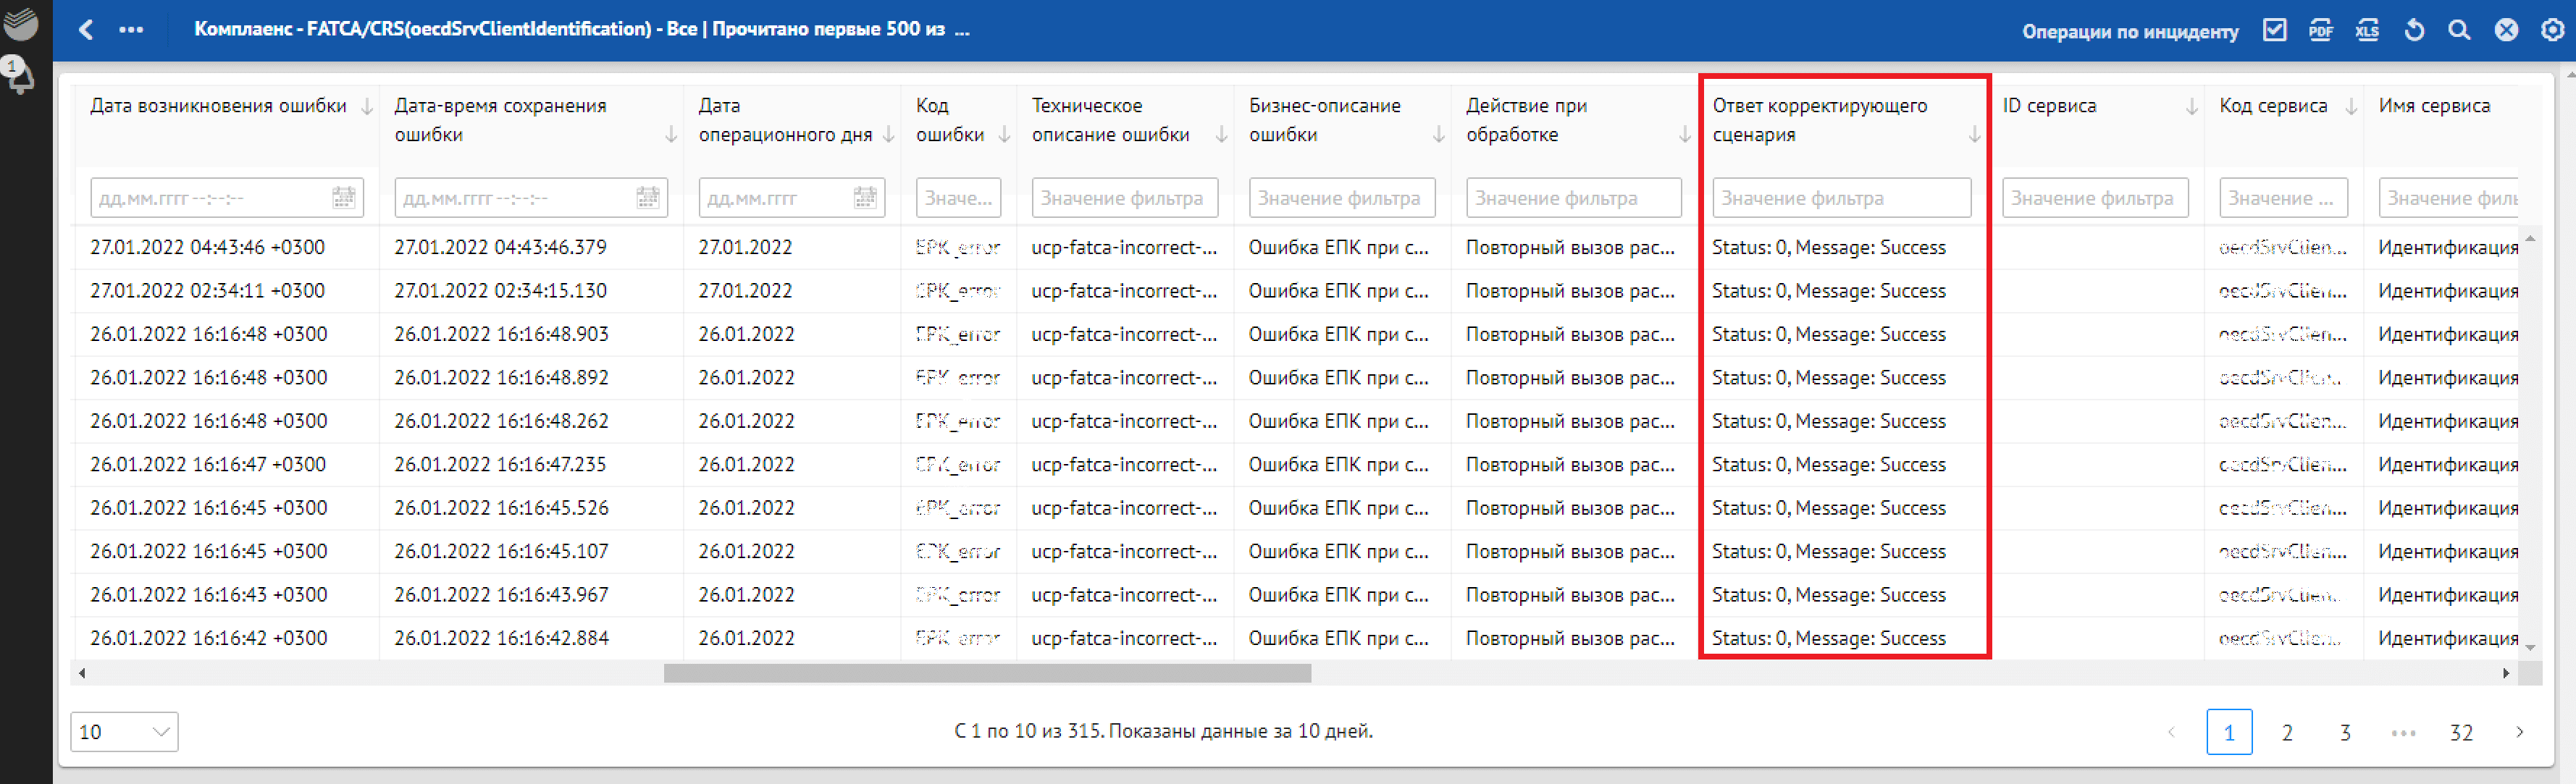Open calendar picker for Дата возникновения ошибки filter
2576x784 pixels.
pos(343,198)
